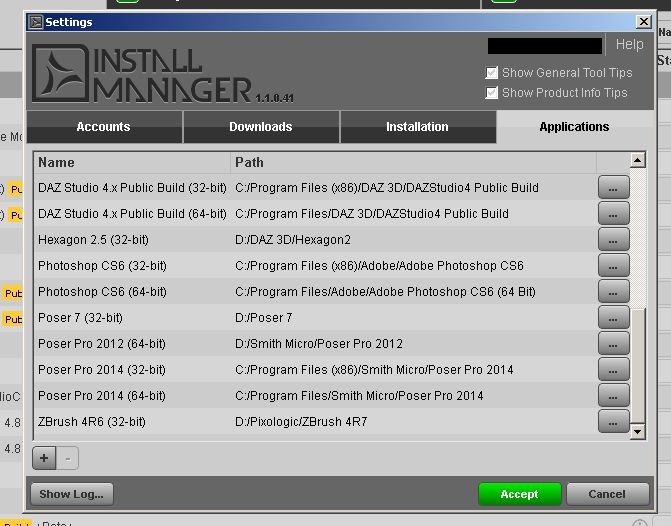This screenshot has width=671, height=526.
Task: Click path C:/Program Files/DAZ 3D/DAZStudio4 Public Build
Action: pyautogui.click(x=372, y=214)
